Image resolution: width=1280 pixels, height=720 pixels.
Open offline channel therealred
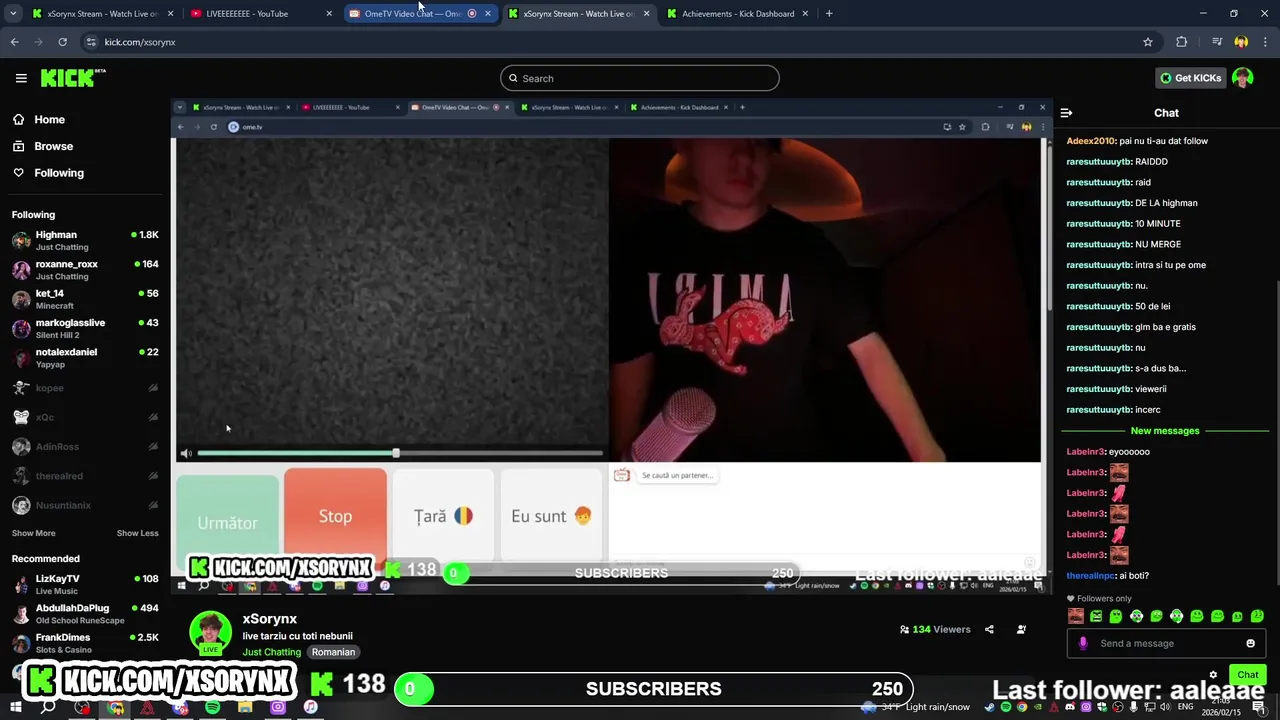click(x=85, y=476)
